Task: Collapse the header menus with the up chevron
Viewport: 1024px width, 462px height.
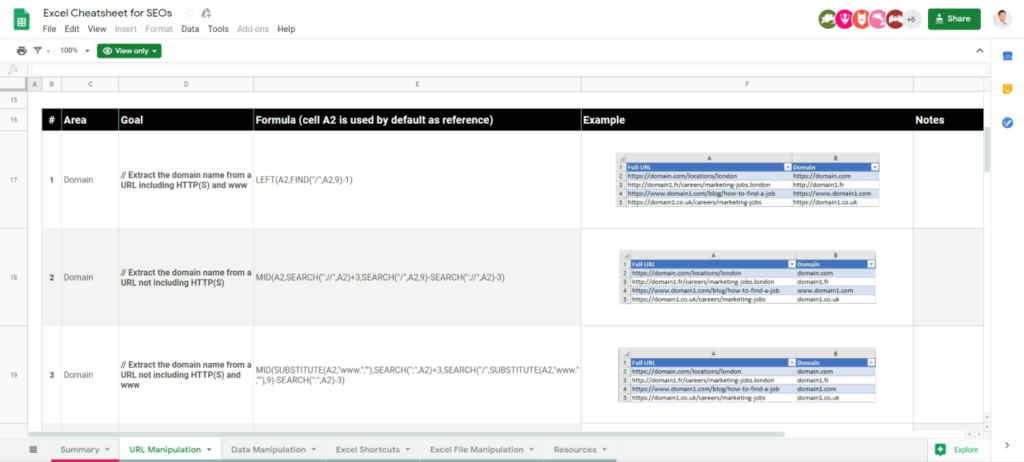Action: tap(979, 50)
